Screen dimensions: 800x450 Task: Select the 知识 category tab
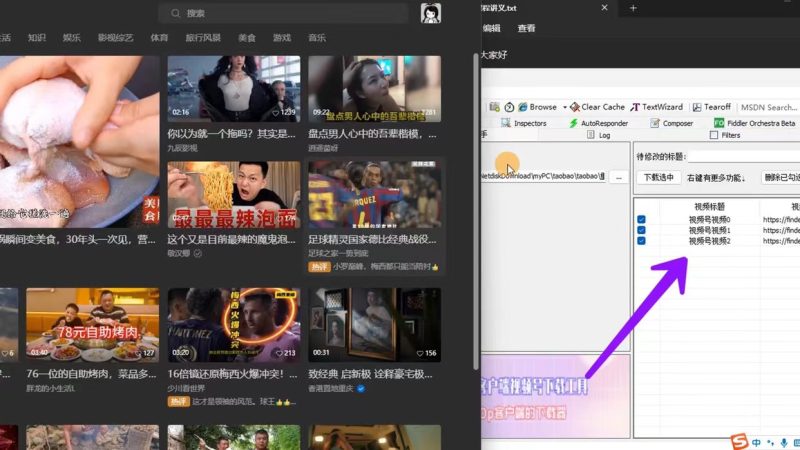pyautogui.click(x=37, y=38)
